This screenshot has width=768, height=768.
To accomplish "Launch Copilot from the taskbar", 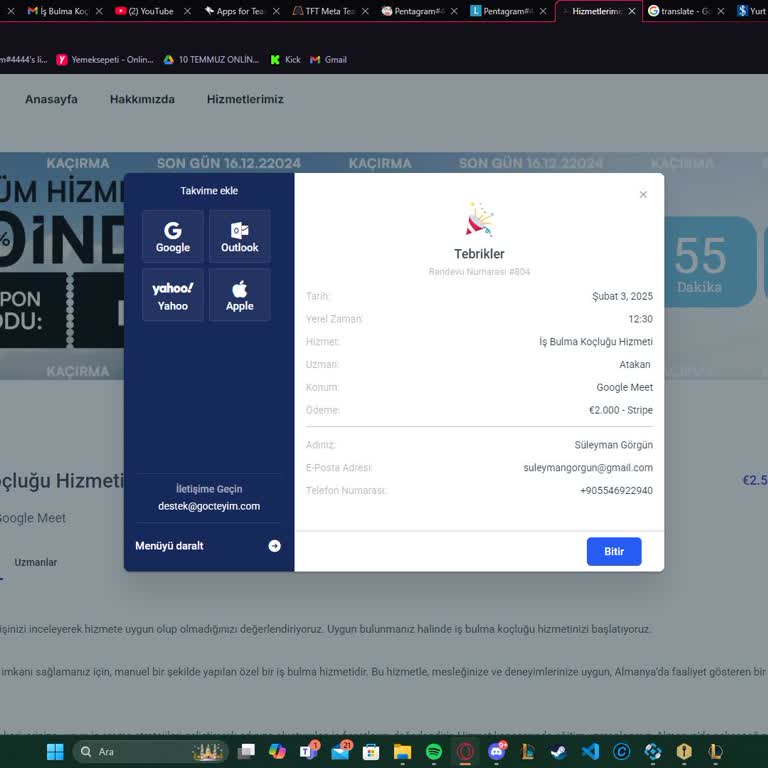I will coord(277,751).
